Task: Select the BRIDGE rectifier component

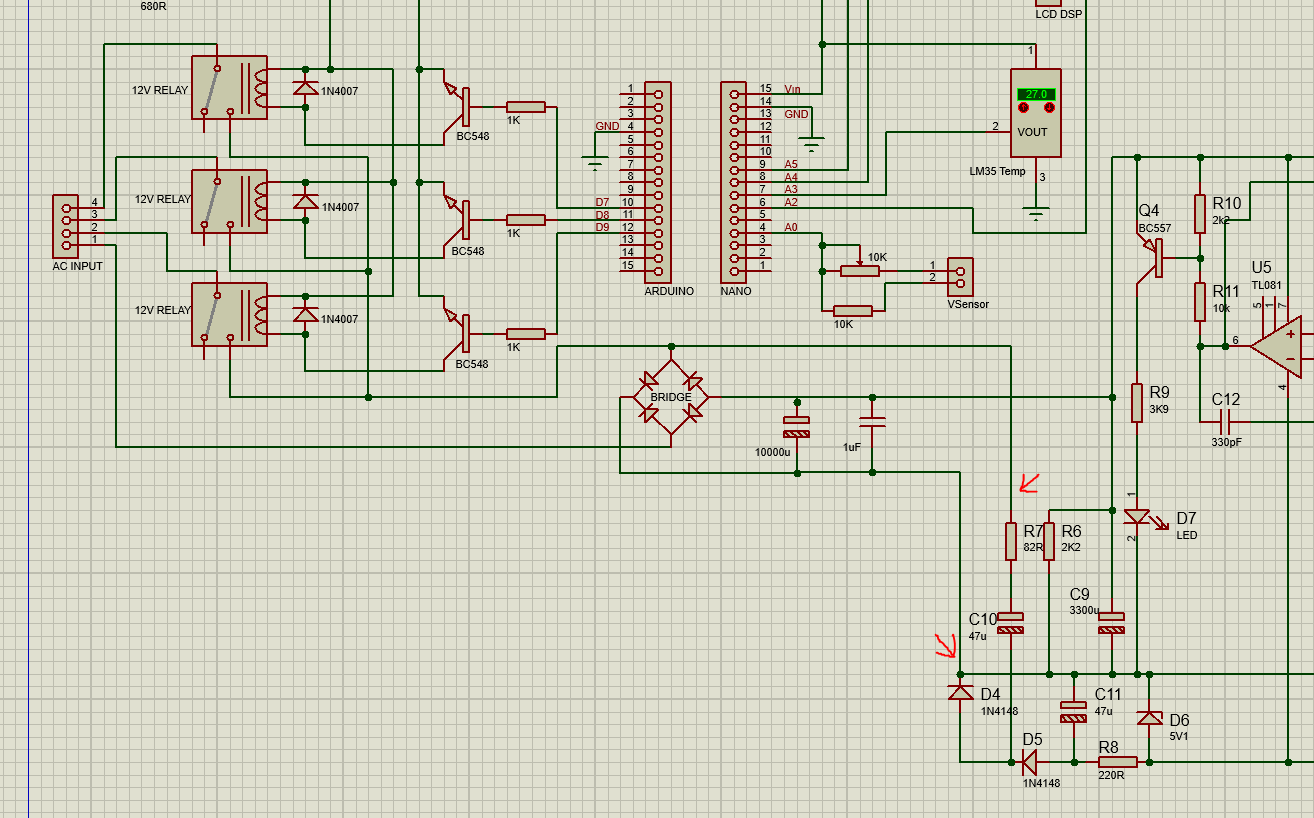Action: click(670, 397)
